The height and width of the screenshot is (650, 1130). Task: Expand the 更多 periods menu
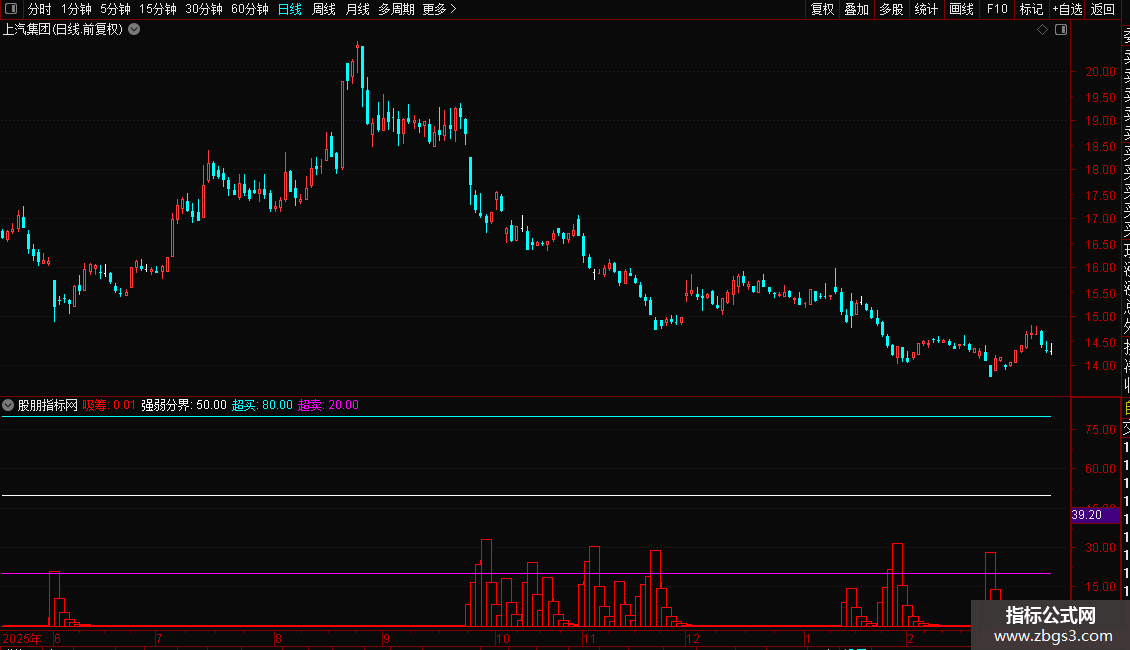point(439,9)
